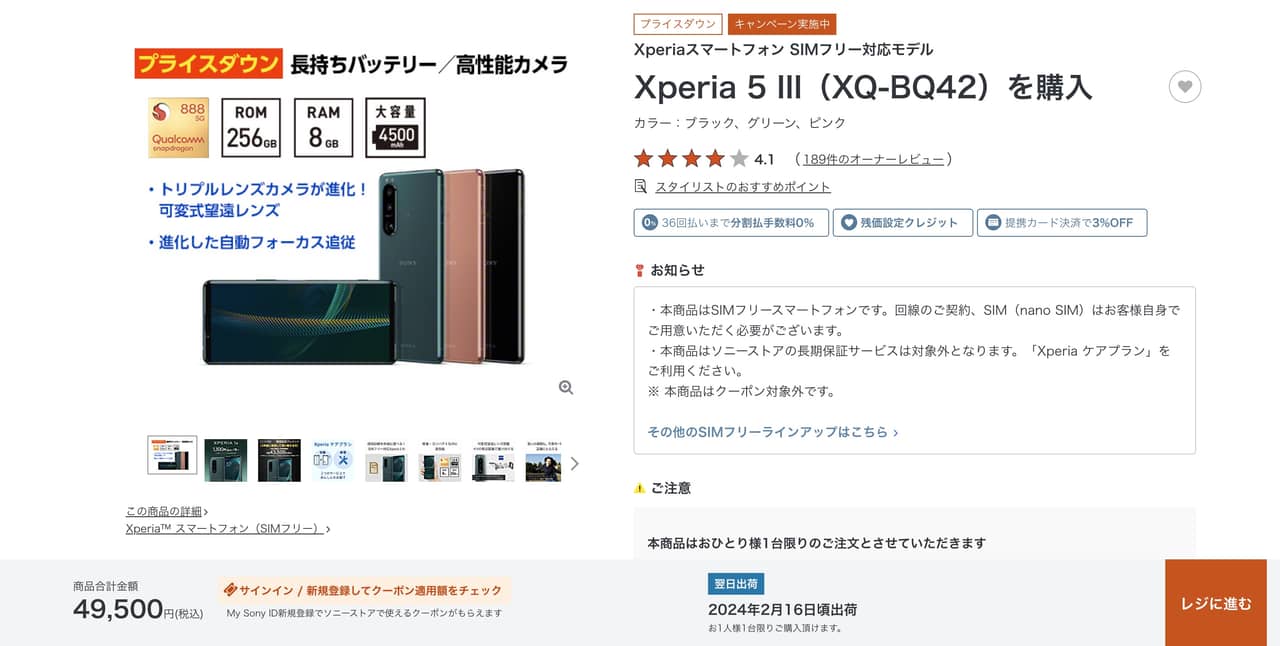Select the Xperia ケアプラン thumbnail
The height and width of the screenshot is (646, 1280).
click(332, 460)
